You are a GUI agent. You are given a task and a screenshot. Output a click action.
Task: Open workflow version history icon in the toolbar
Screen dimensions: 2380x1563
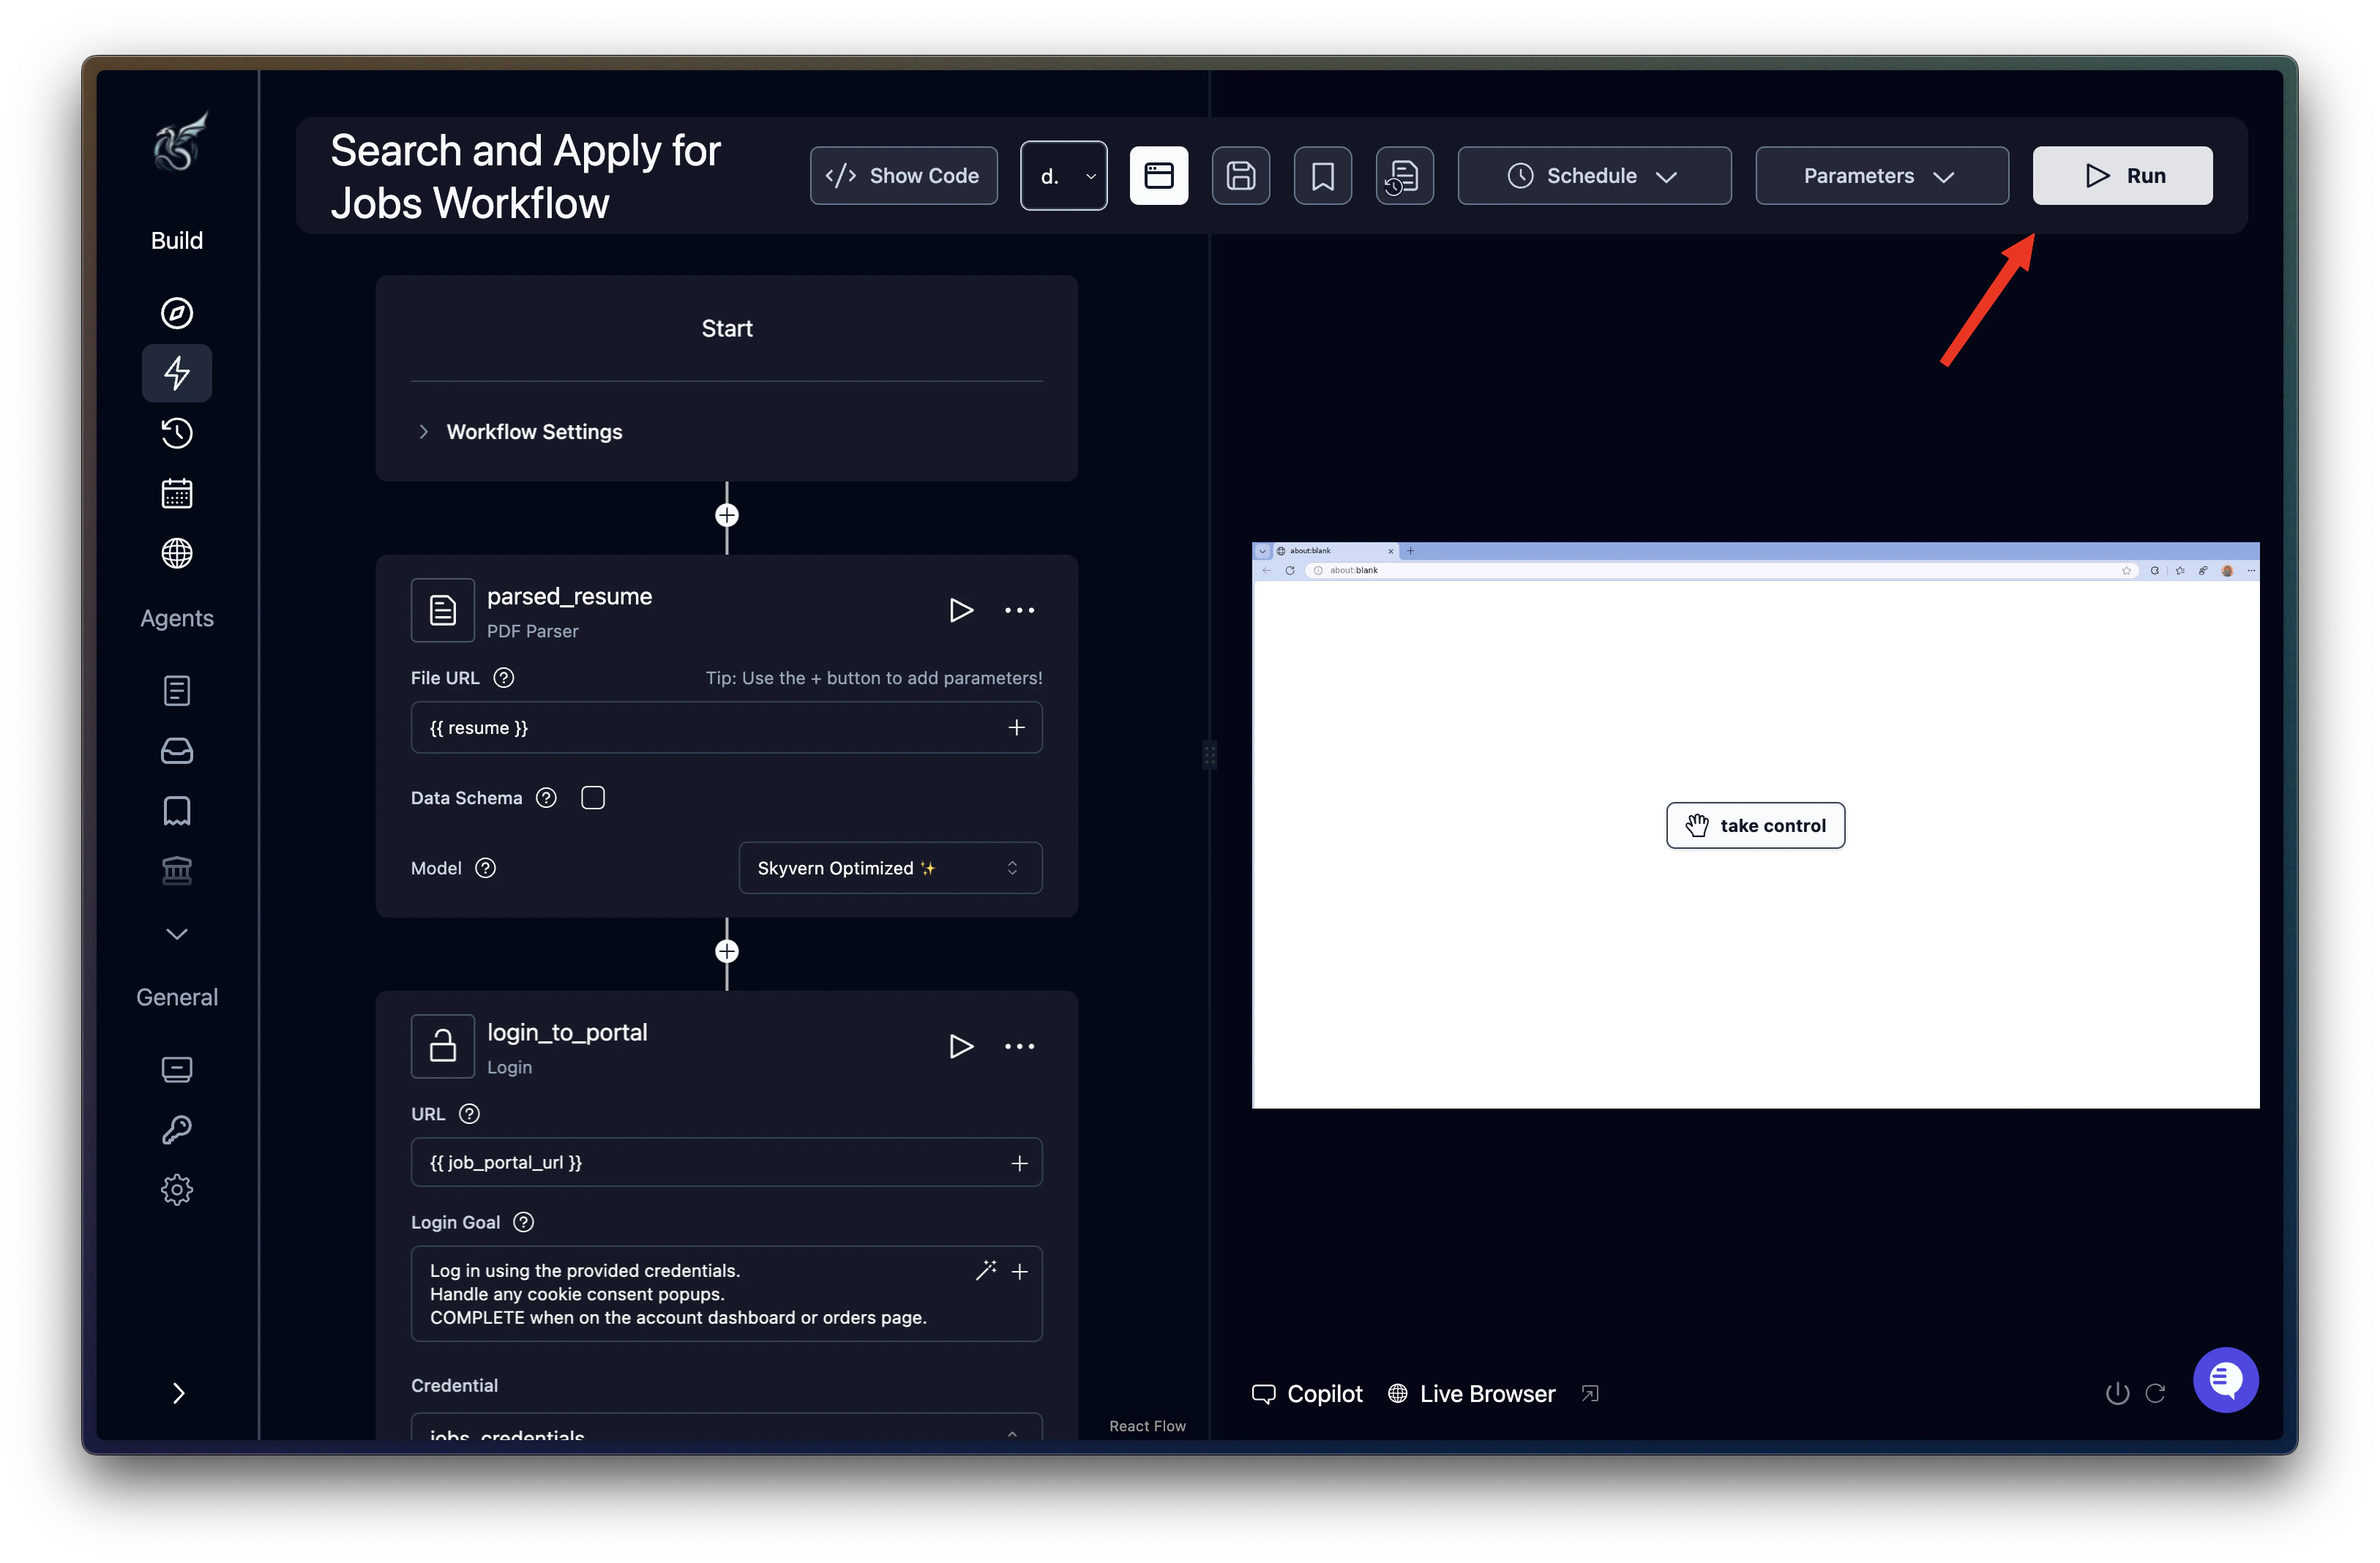point(1404,175)
